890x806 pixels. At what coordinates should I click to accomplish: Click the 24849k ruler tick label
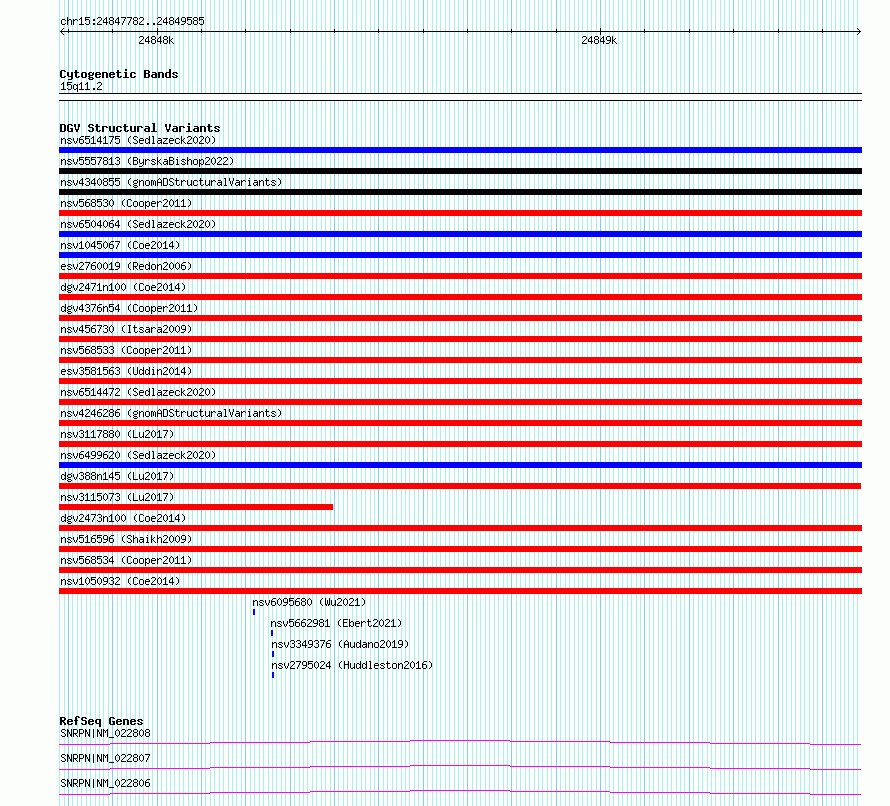pyautogui.click(x=599, y=40)
